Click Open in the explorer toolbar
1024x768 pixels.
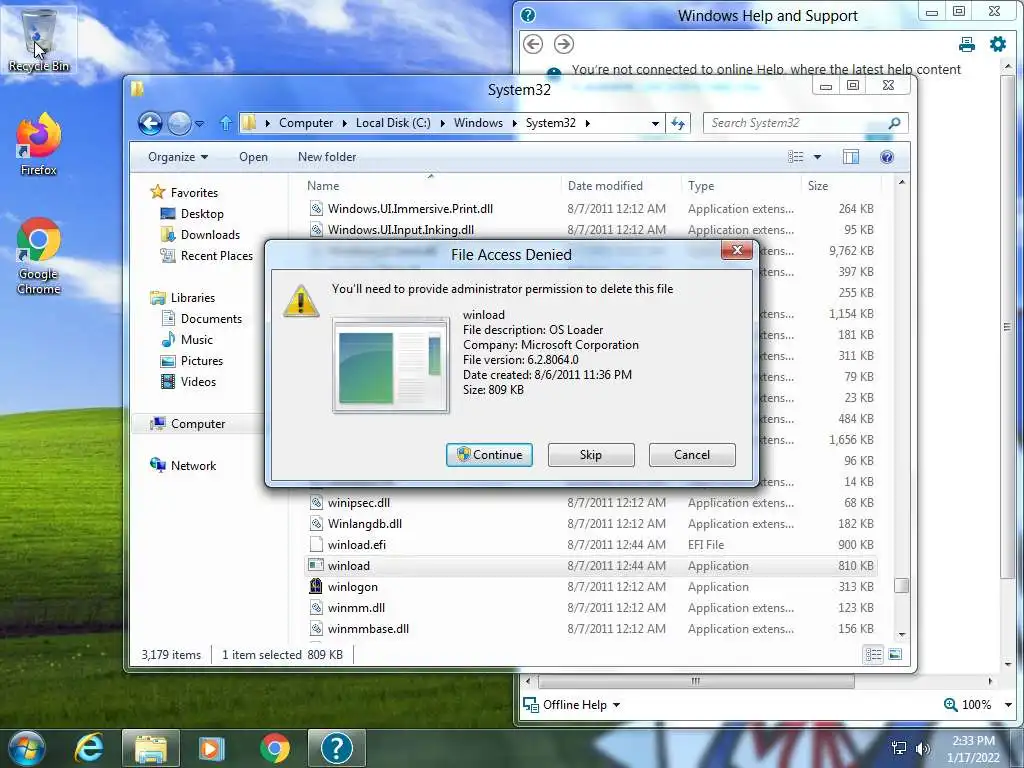253,157
